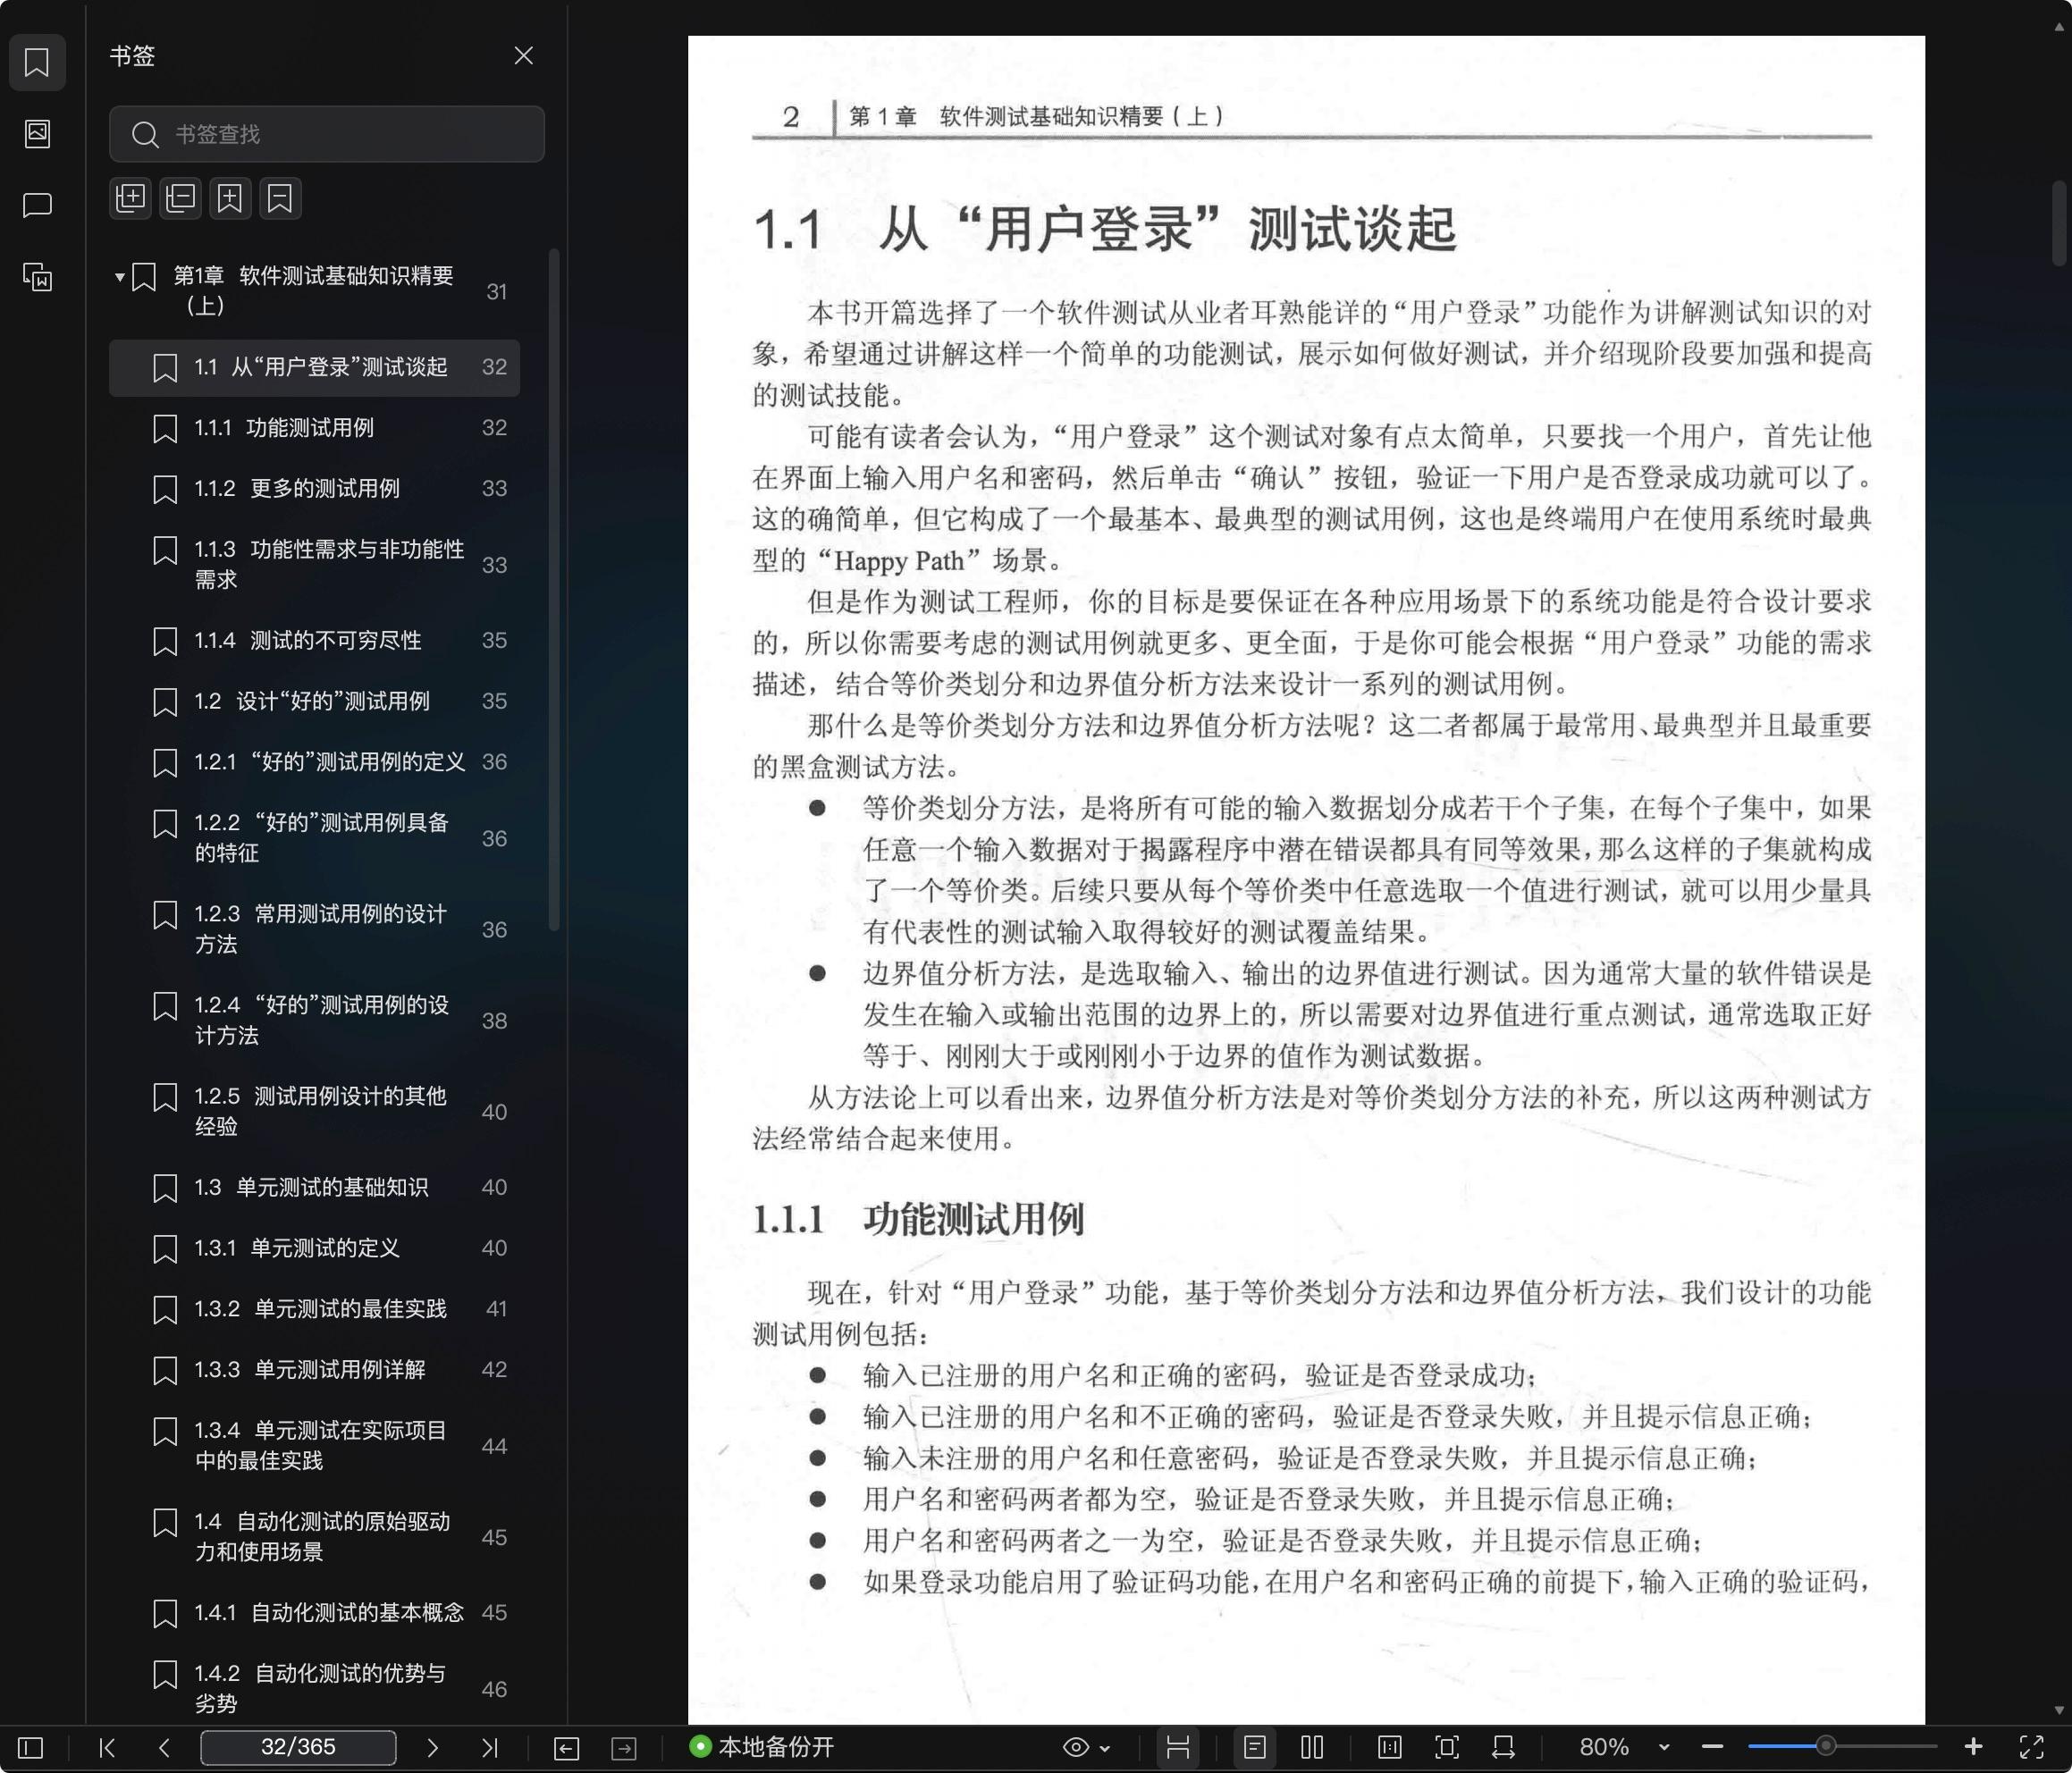This screenshot has width=2072, height=1773.
Task: Select two-page view
Action: [x=1312, y=1747]
